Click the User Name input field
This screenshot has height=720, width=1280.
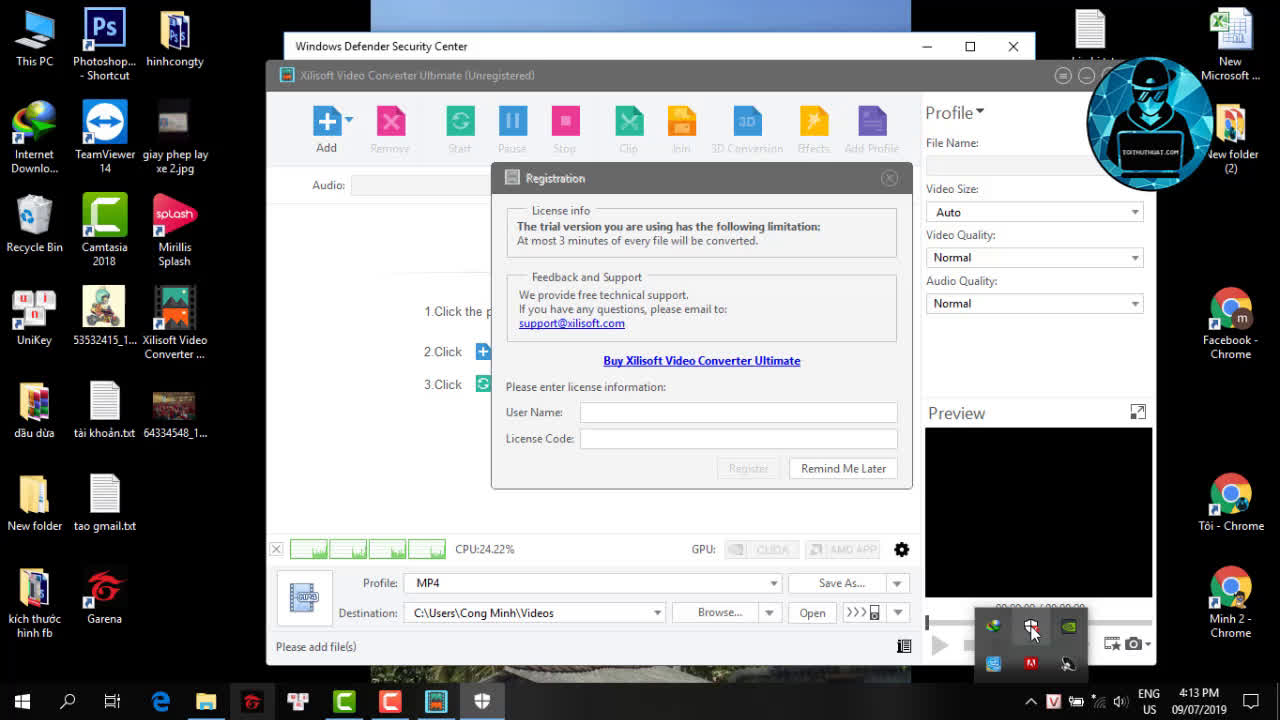click(x=739, y=412)
